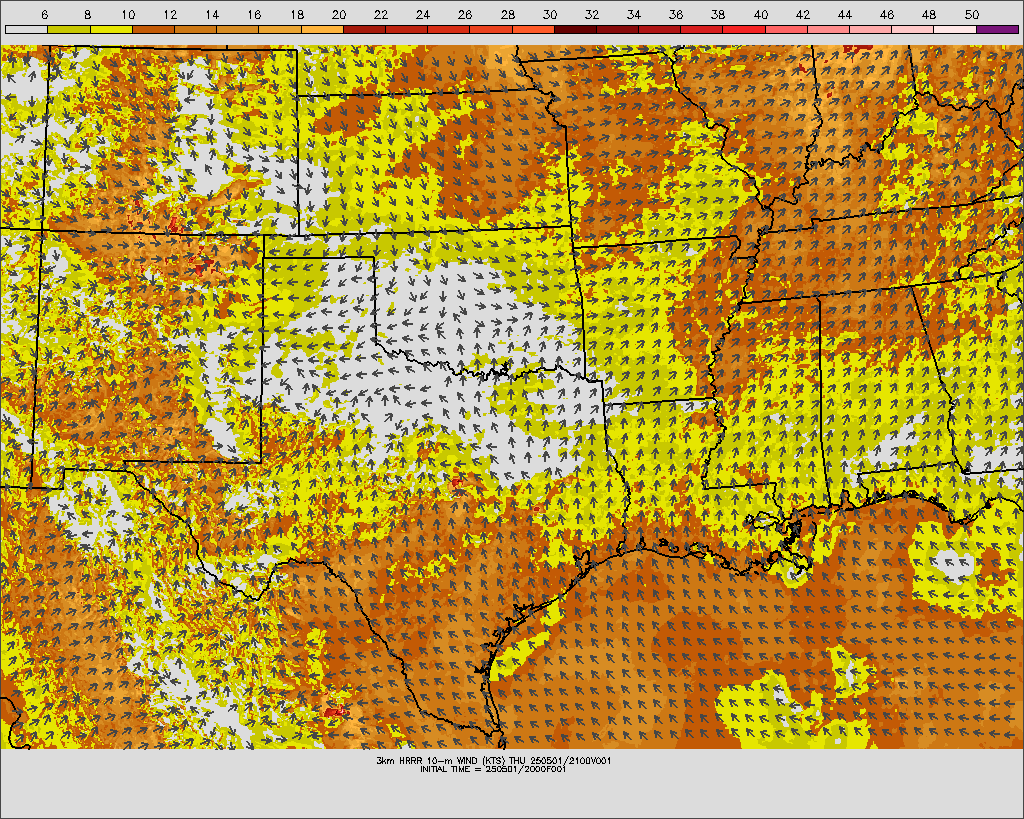1024x819 pixels.
Task: Click the dark red swatch between 20 and 22
Action: (364, 29)
